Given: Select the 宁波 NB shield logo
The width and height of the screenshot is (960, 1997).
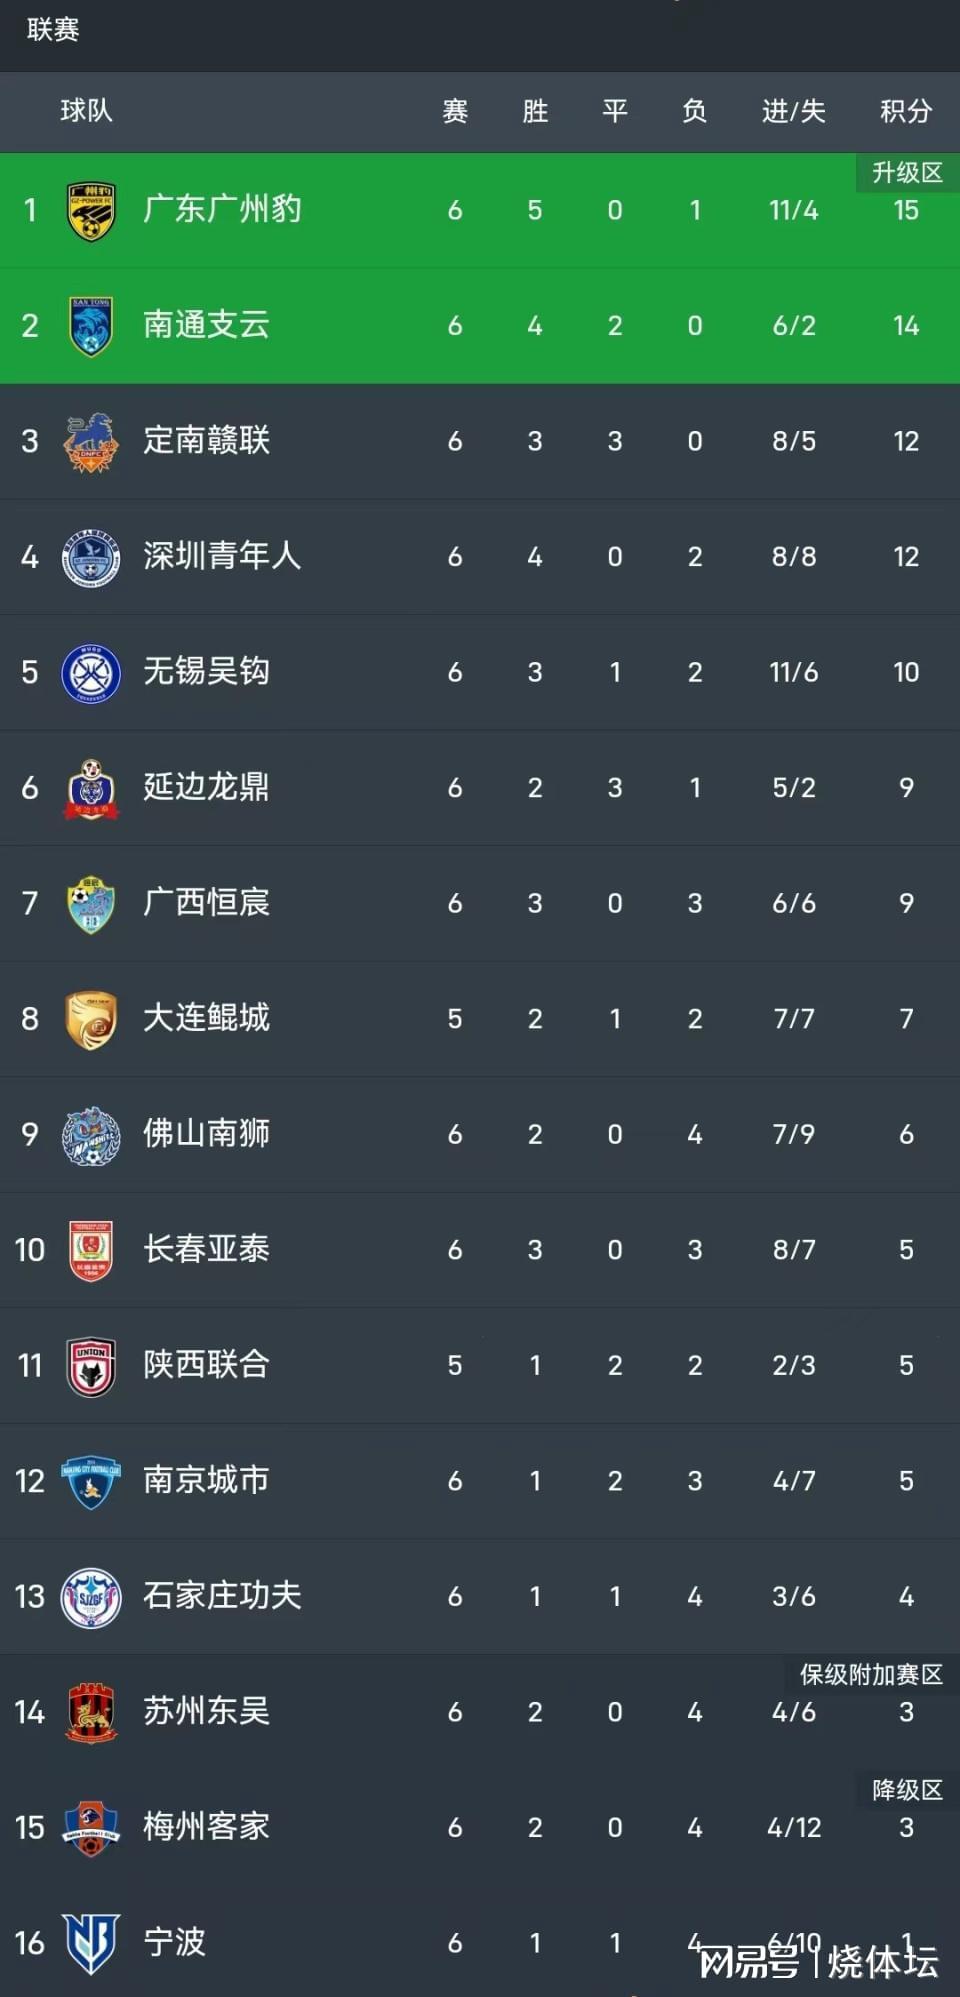Looking at the screenshot, I should [x=91, y=1943].
